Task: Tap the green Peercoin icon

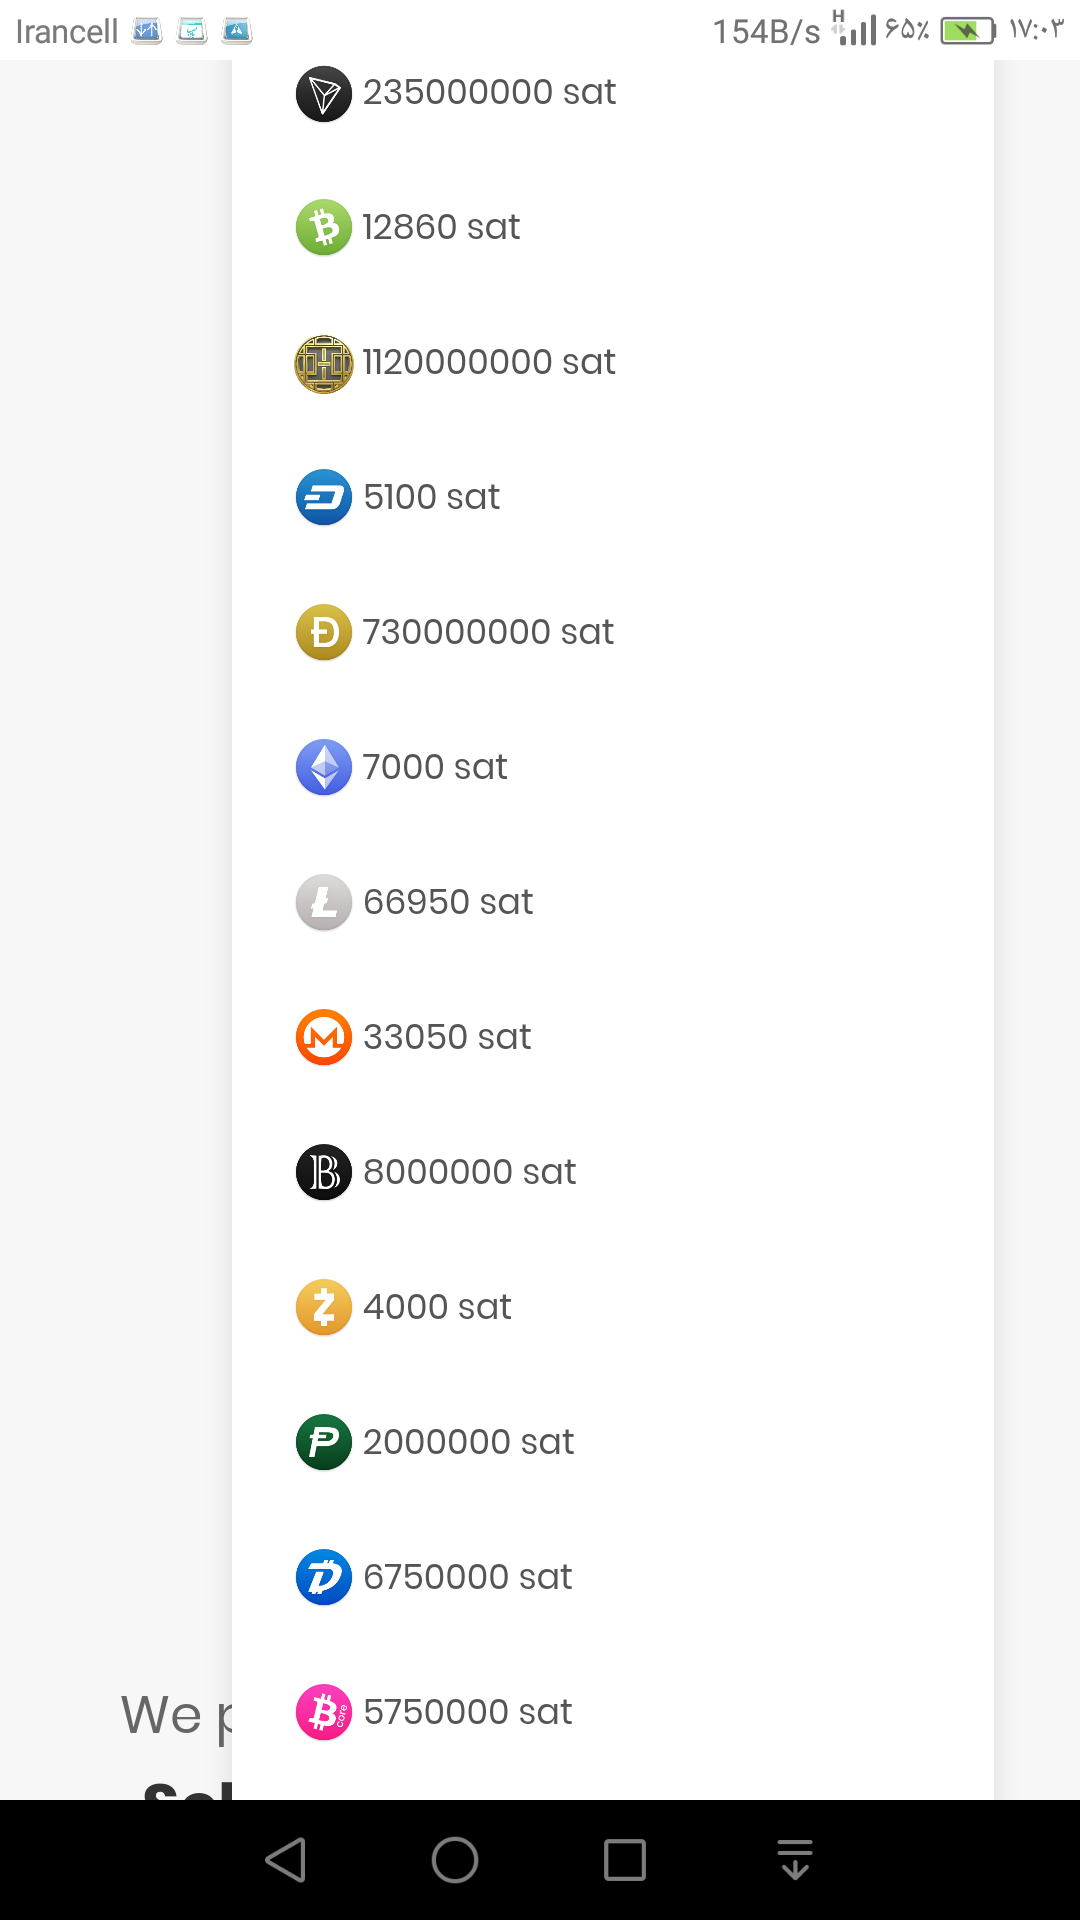Action: 324,1443
